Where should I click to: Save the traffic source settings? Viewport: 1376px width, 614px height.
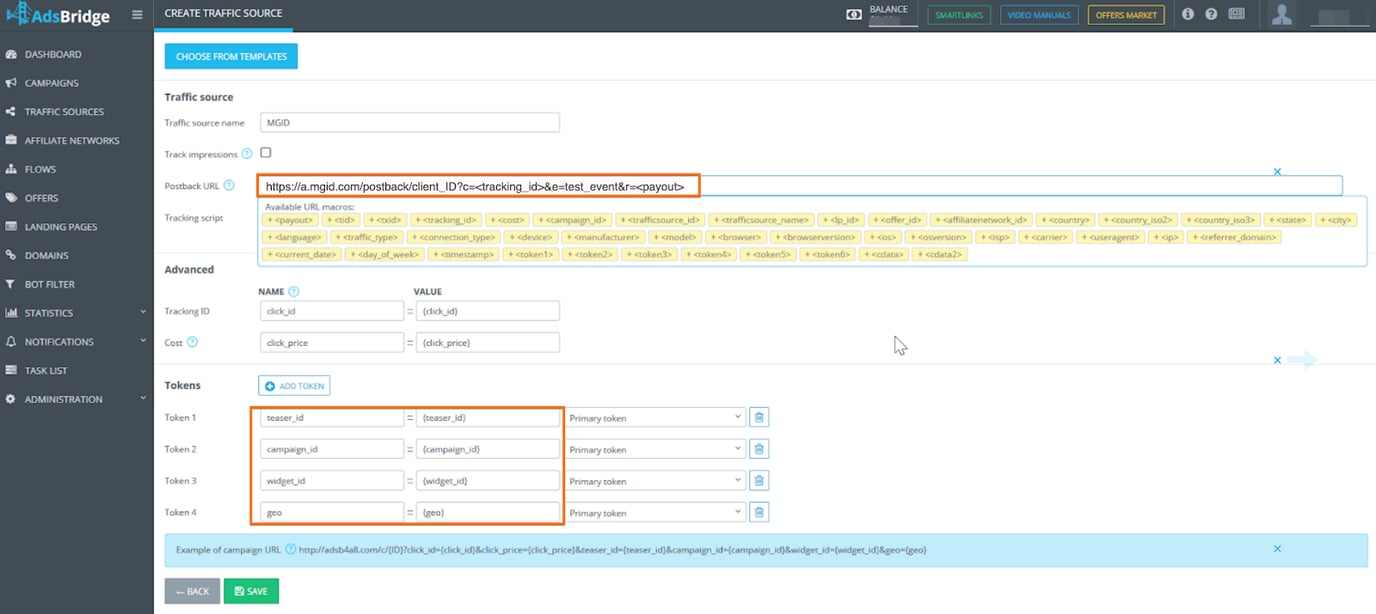[250, 590]
